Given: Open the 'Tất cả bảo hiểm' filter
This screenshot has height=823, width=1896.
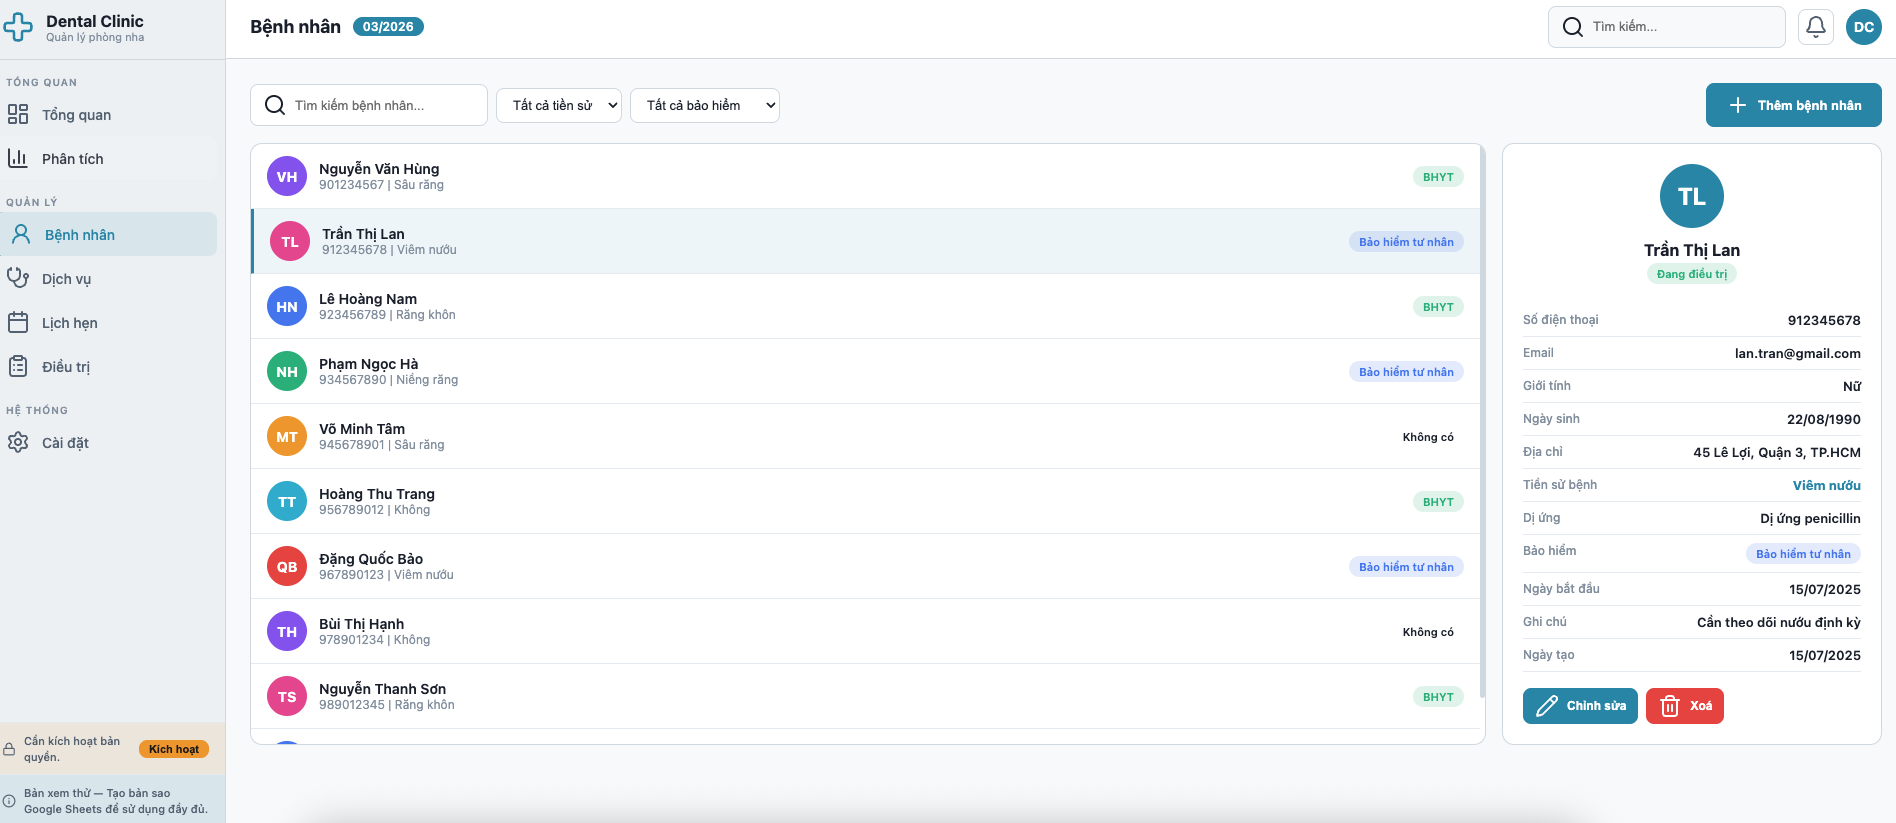Looking at the screenshot, I should 704,105.
